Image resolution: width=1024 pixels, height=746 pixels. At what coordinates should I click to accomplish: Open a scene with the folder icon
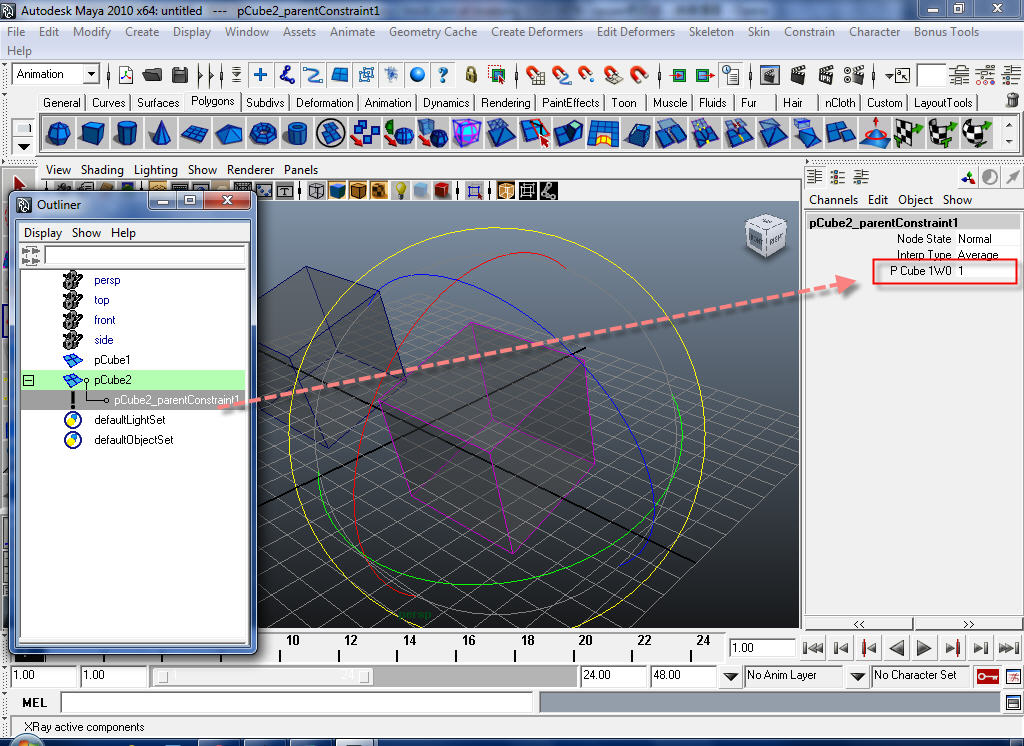pos(152,75)
